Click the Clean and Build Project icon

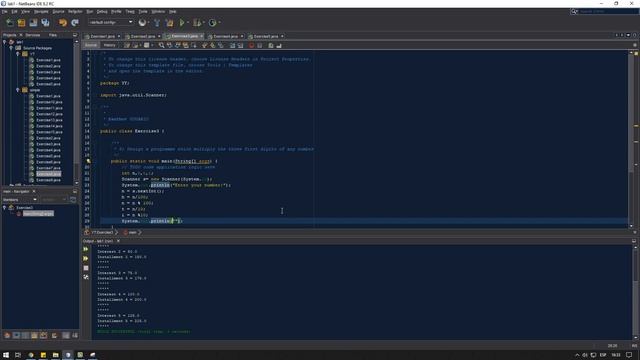169,22
